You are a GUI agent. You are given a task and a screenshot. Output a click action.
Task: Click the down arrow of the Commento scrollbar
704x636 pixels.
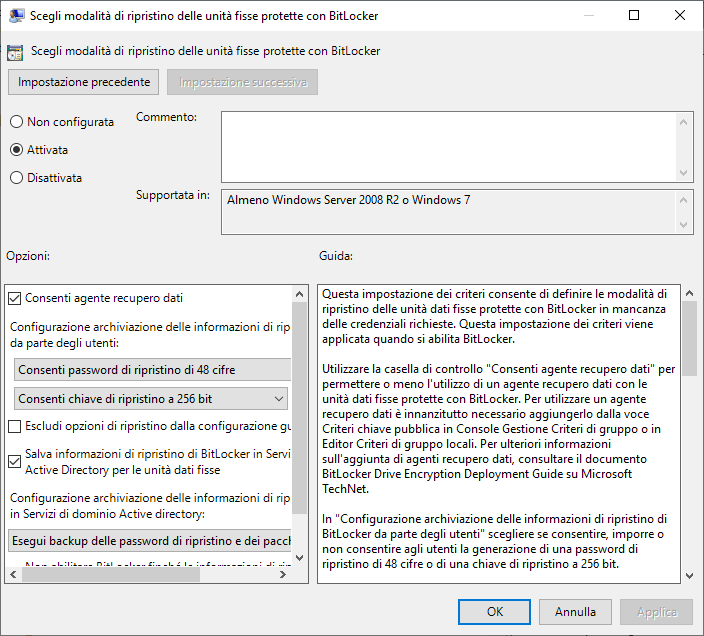683,172
